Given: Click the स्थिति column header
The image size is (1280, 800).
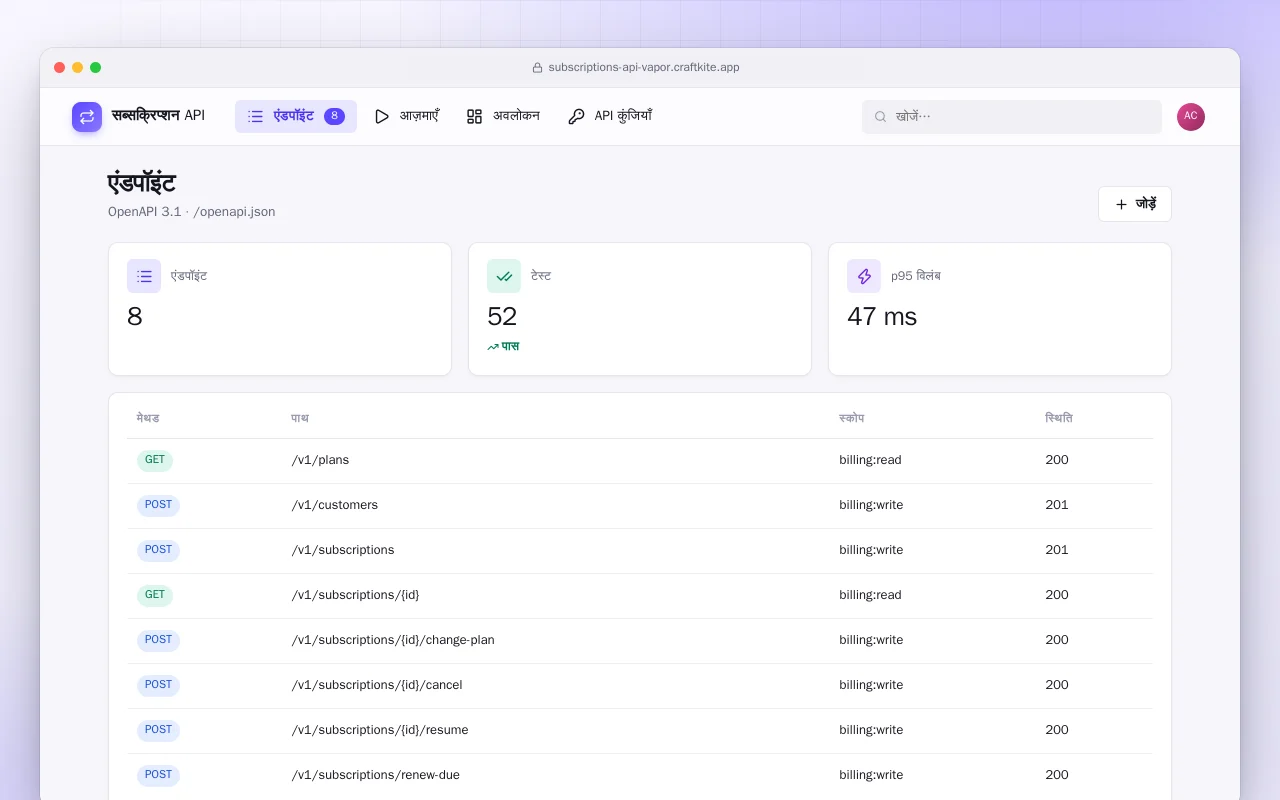Looking at the screenshot, I should tap(1059, 418).
